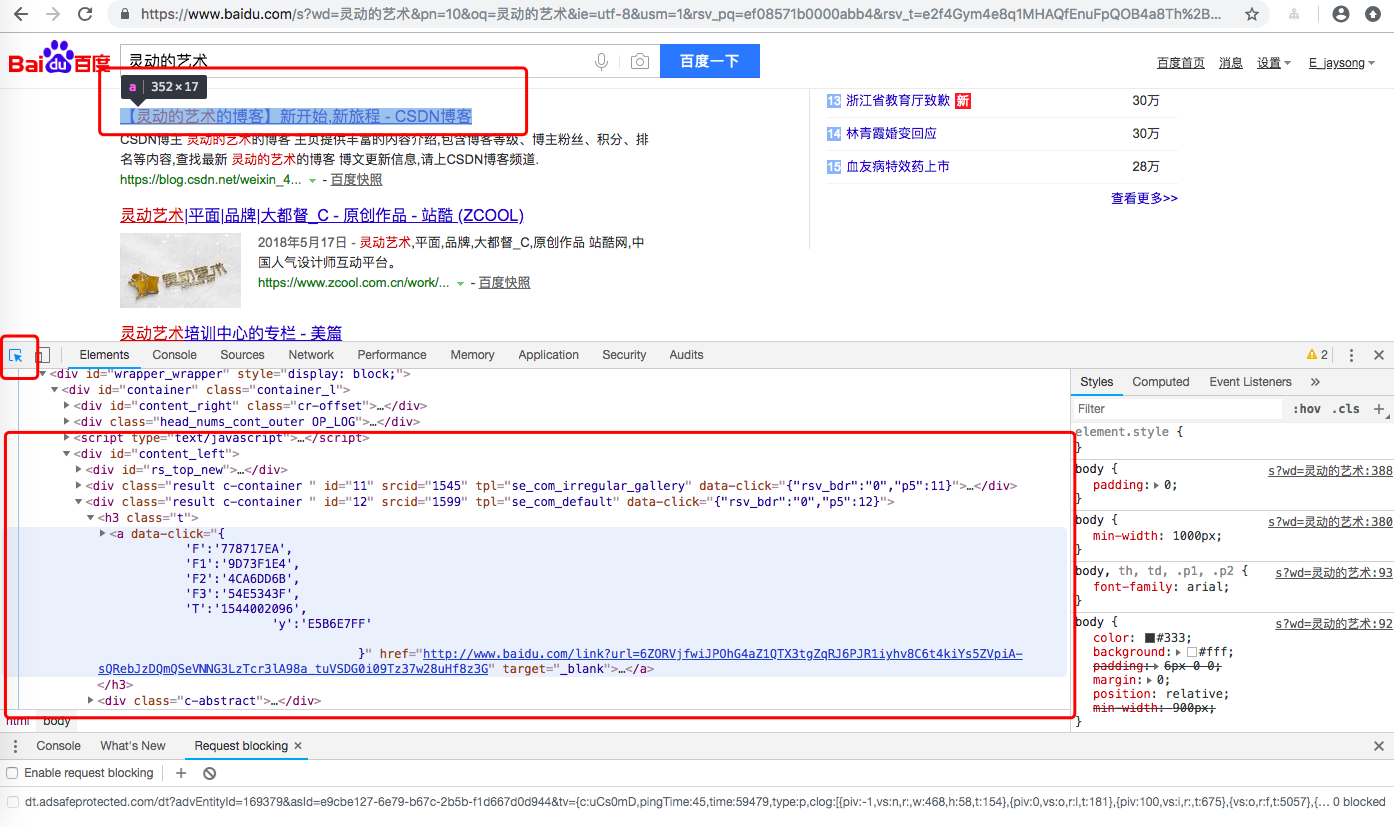Expand the padding shorthand triangle in body rule
This screenshot has height=827, width=1394.
tap(1157, 485)
